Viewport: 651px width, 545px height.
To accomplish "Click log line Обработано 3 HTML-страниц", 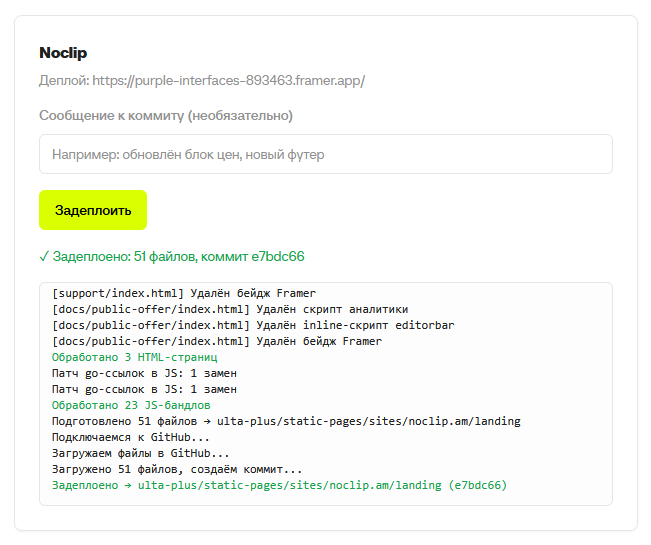I will click(x=135, y=357).
